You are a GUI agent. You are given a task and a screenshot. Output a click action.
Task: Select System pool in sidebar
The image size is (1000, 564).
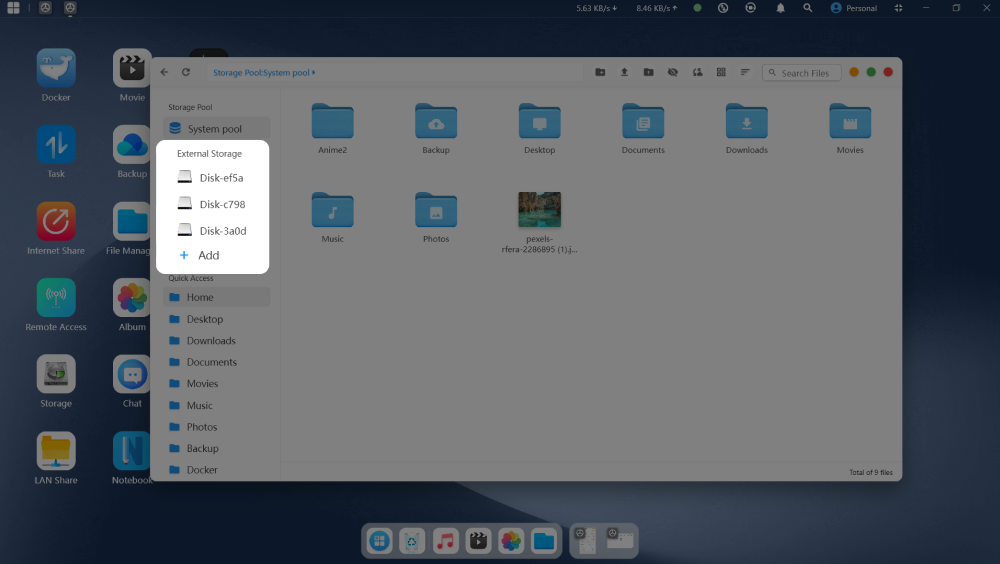pos(214,129)
